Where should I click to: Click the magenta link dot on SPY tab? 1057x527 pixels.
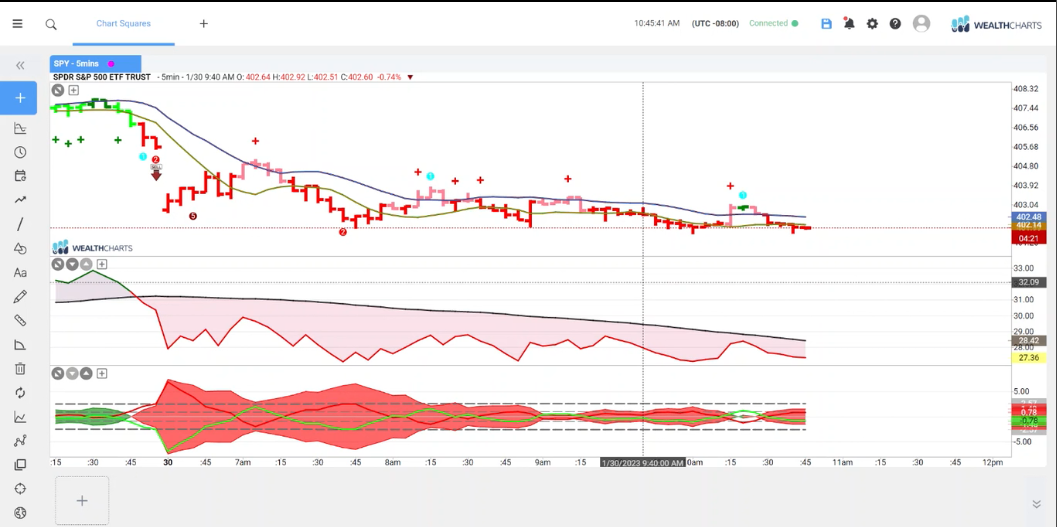tap(111, 64)
